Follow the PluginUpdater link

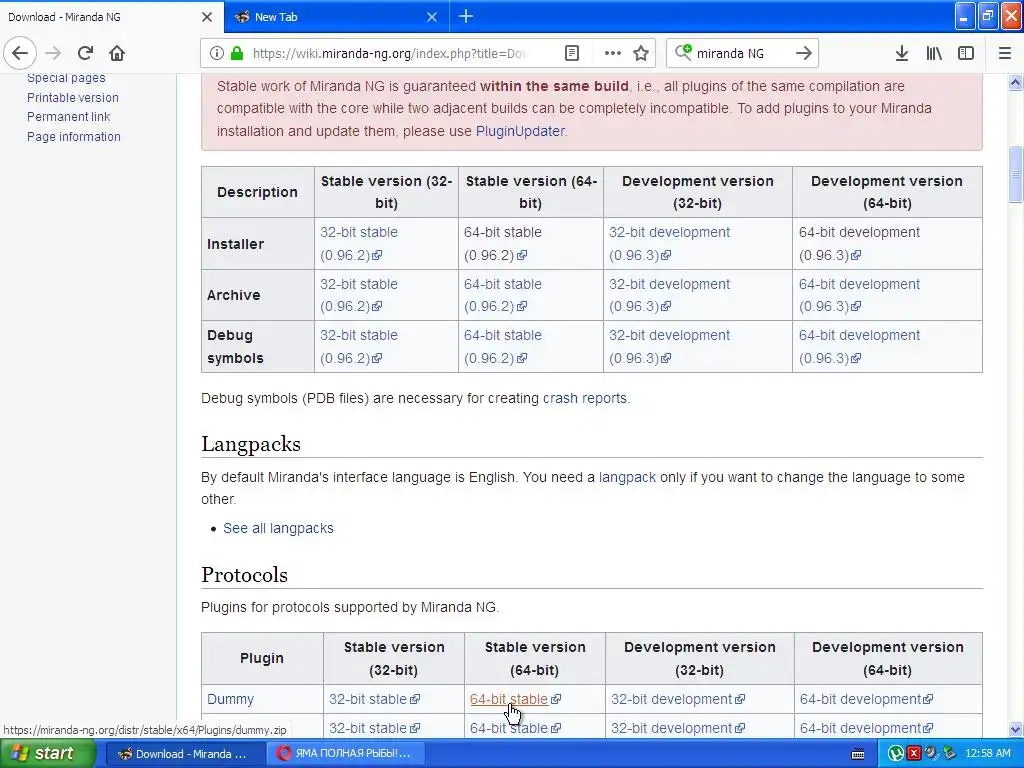pyautogui.click(x=520, y=131)
